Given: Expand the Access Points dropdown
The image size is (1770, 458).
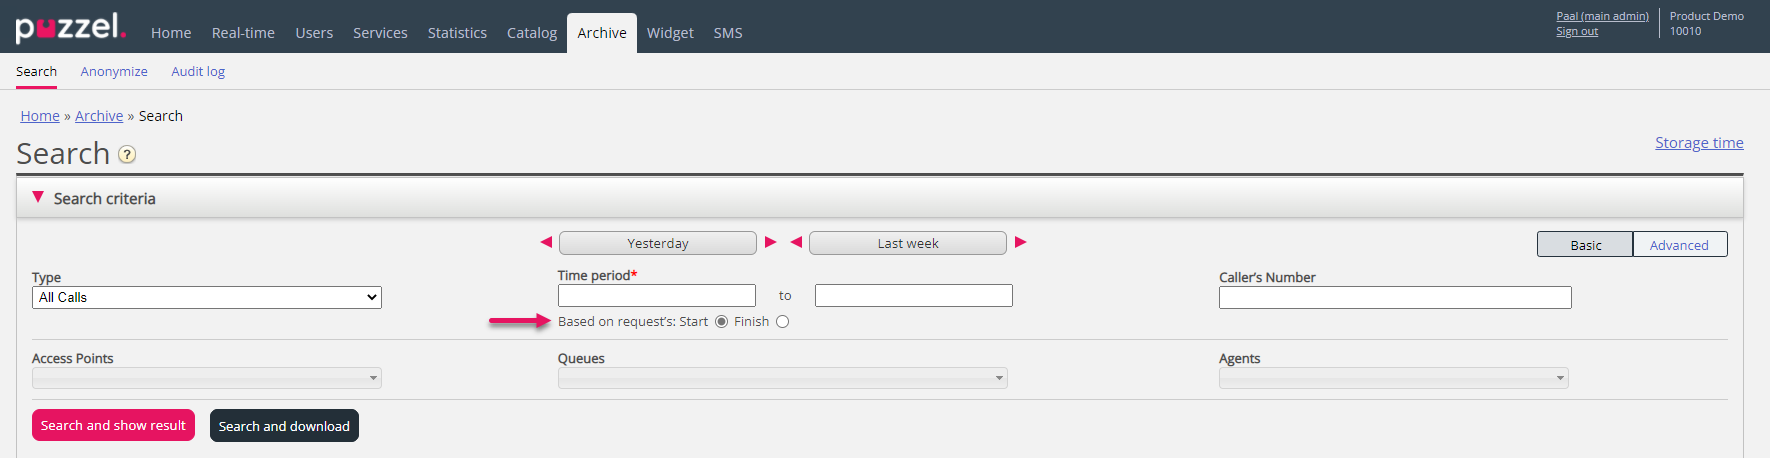Looking at the screenshot, I should pos(207,378).
